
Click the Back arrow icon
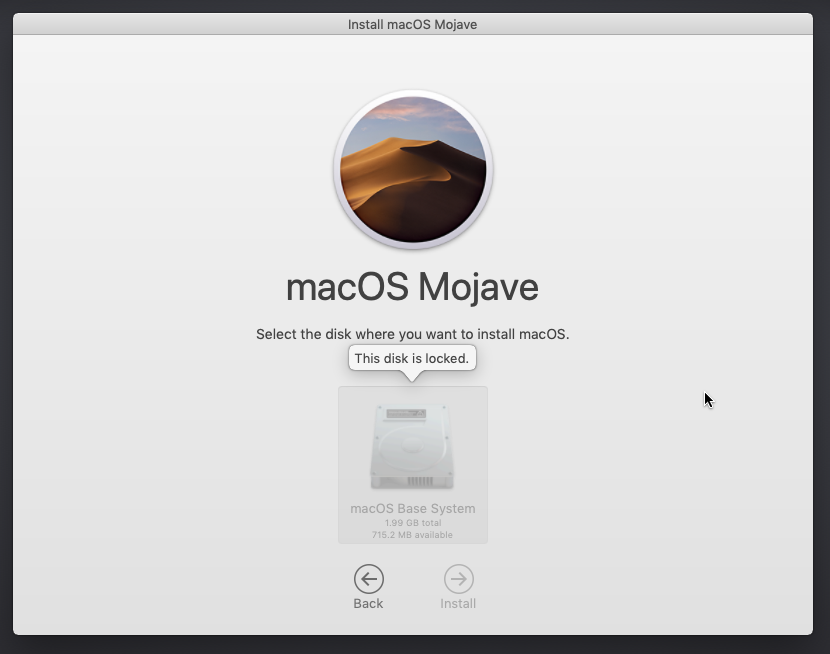coord(368,579)
